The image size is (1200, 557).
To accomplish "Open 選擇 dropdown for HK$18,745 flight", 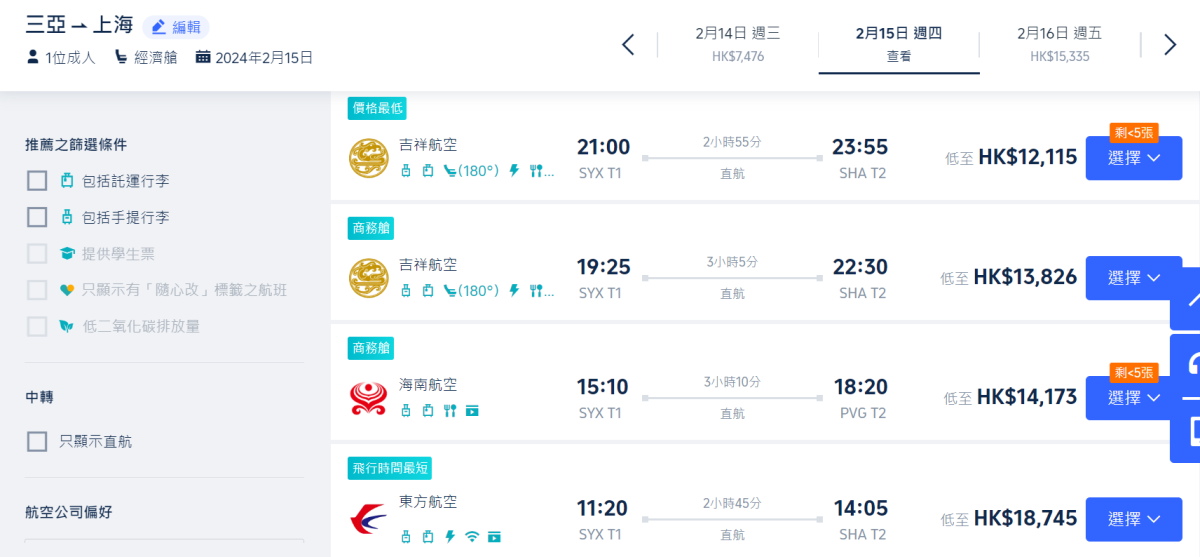I will click(1134, 519).
